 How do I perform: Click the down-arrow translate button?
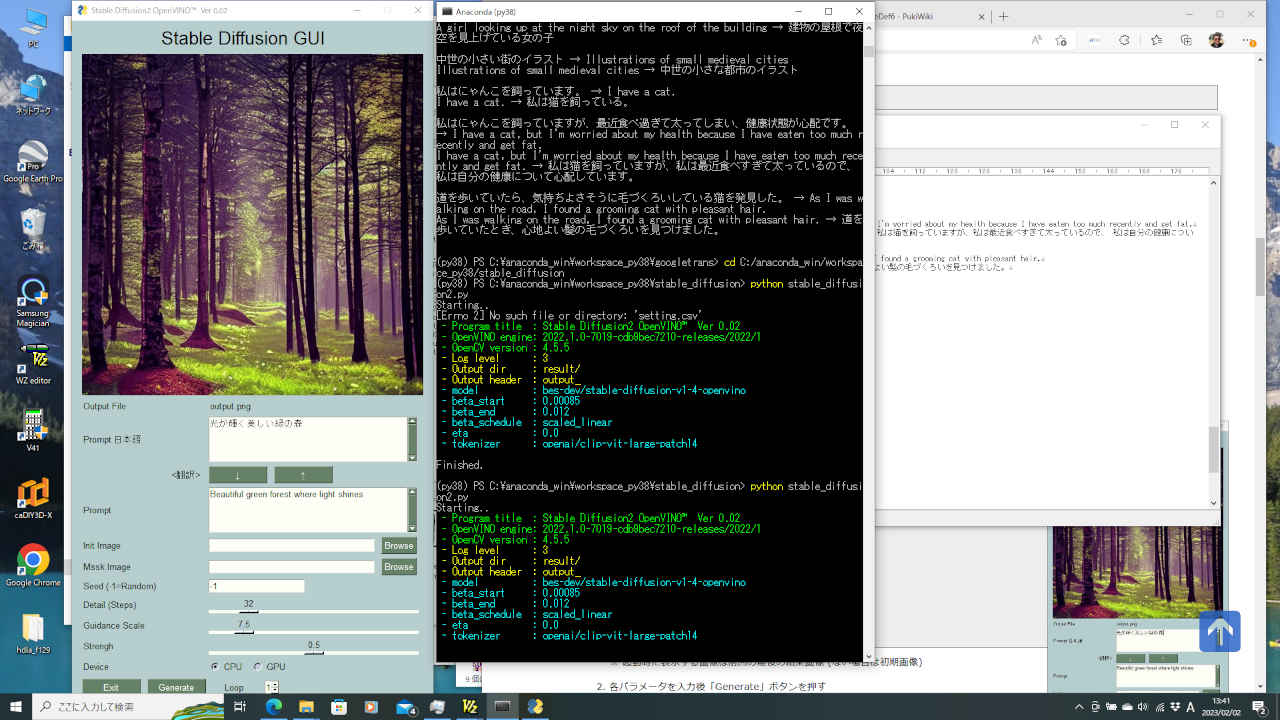point(237,475)
